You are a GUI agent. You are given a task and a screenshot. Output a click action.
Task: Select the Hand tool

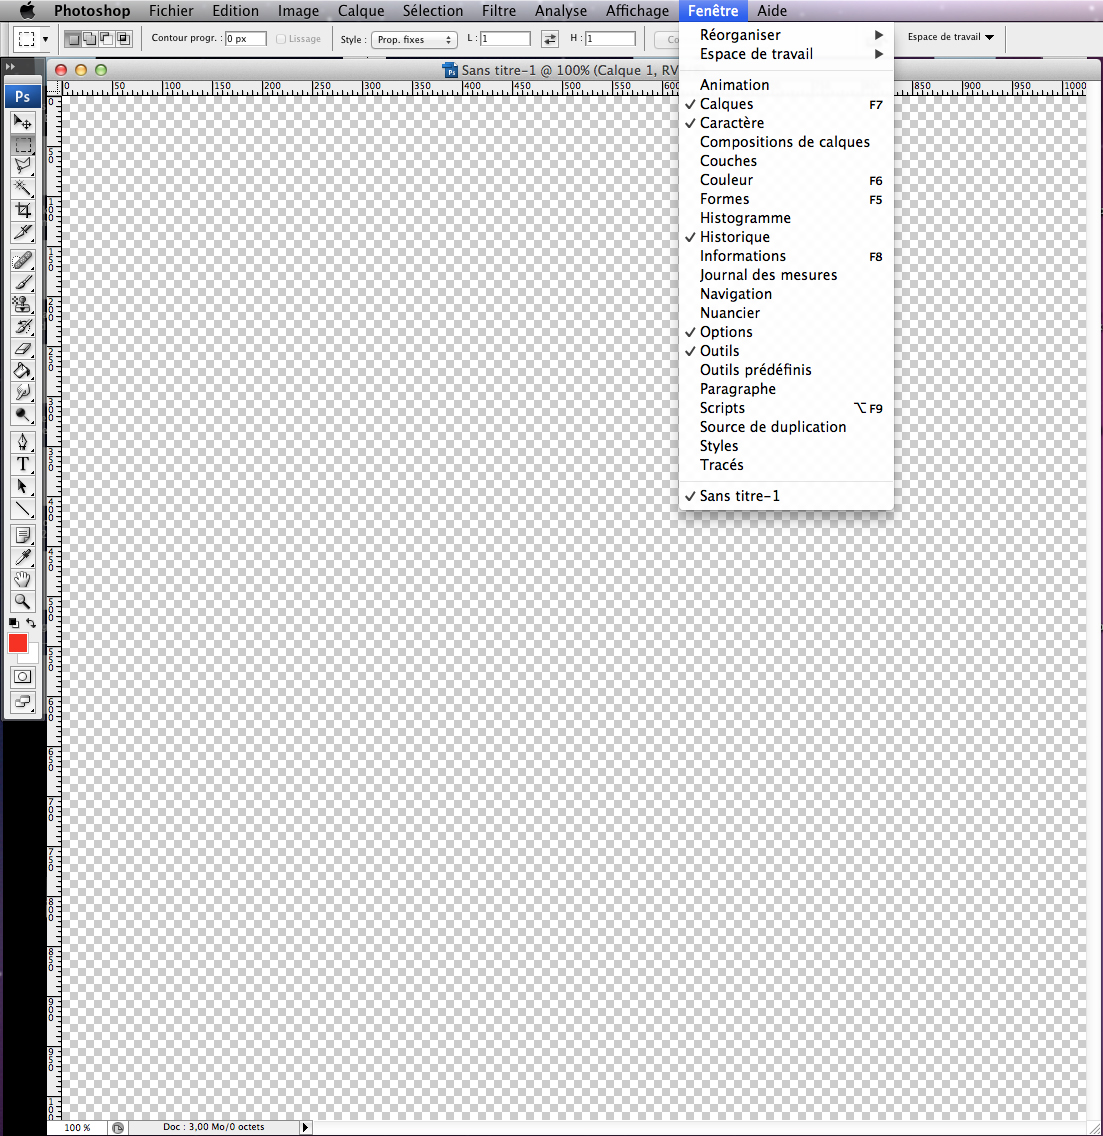tap(22, 580)
